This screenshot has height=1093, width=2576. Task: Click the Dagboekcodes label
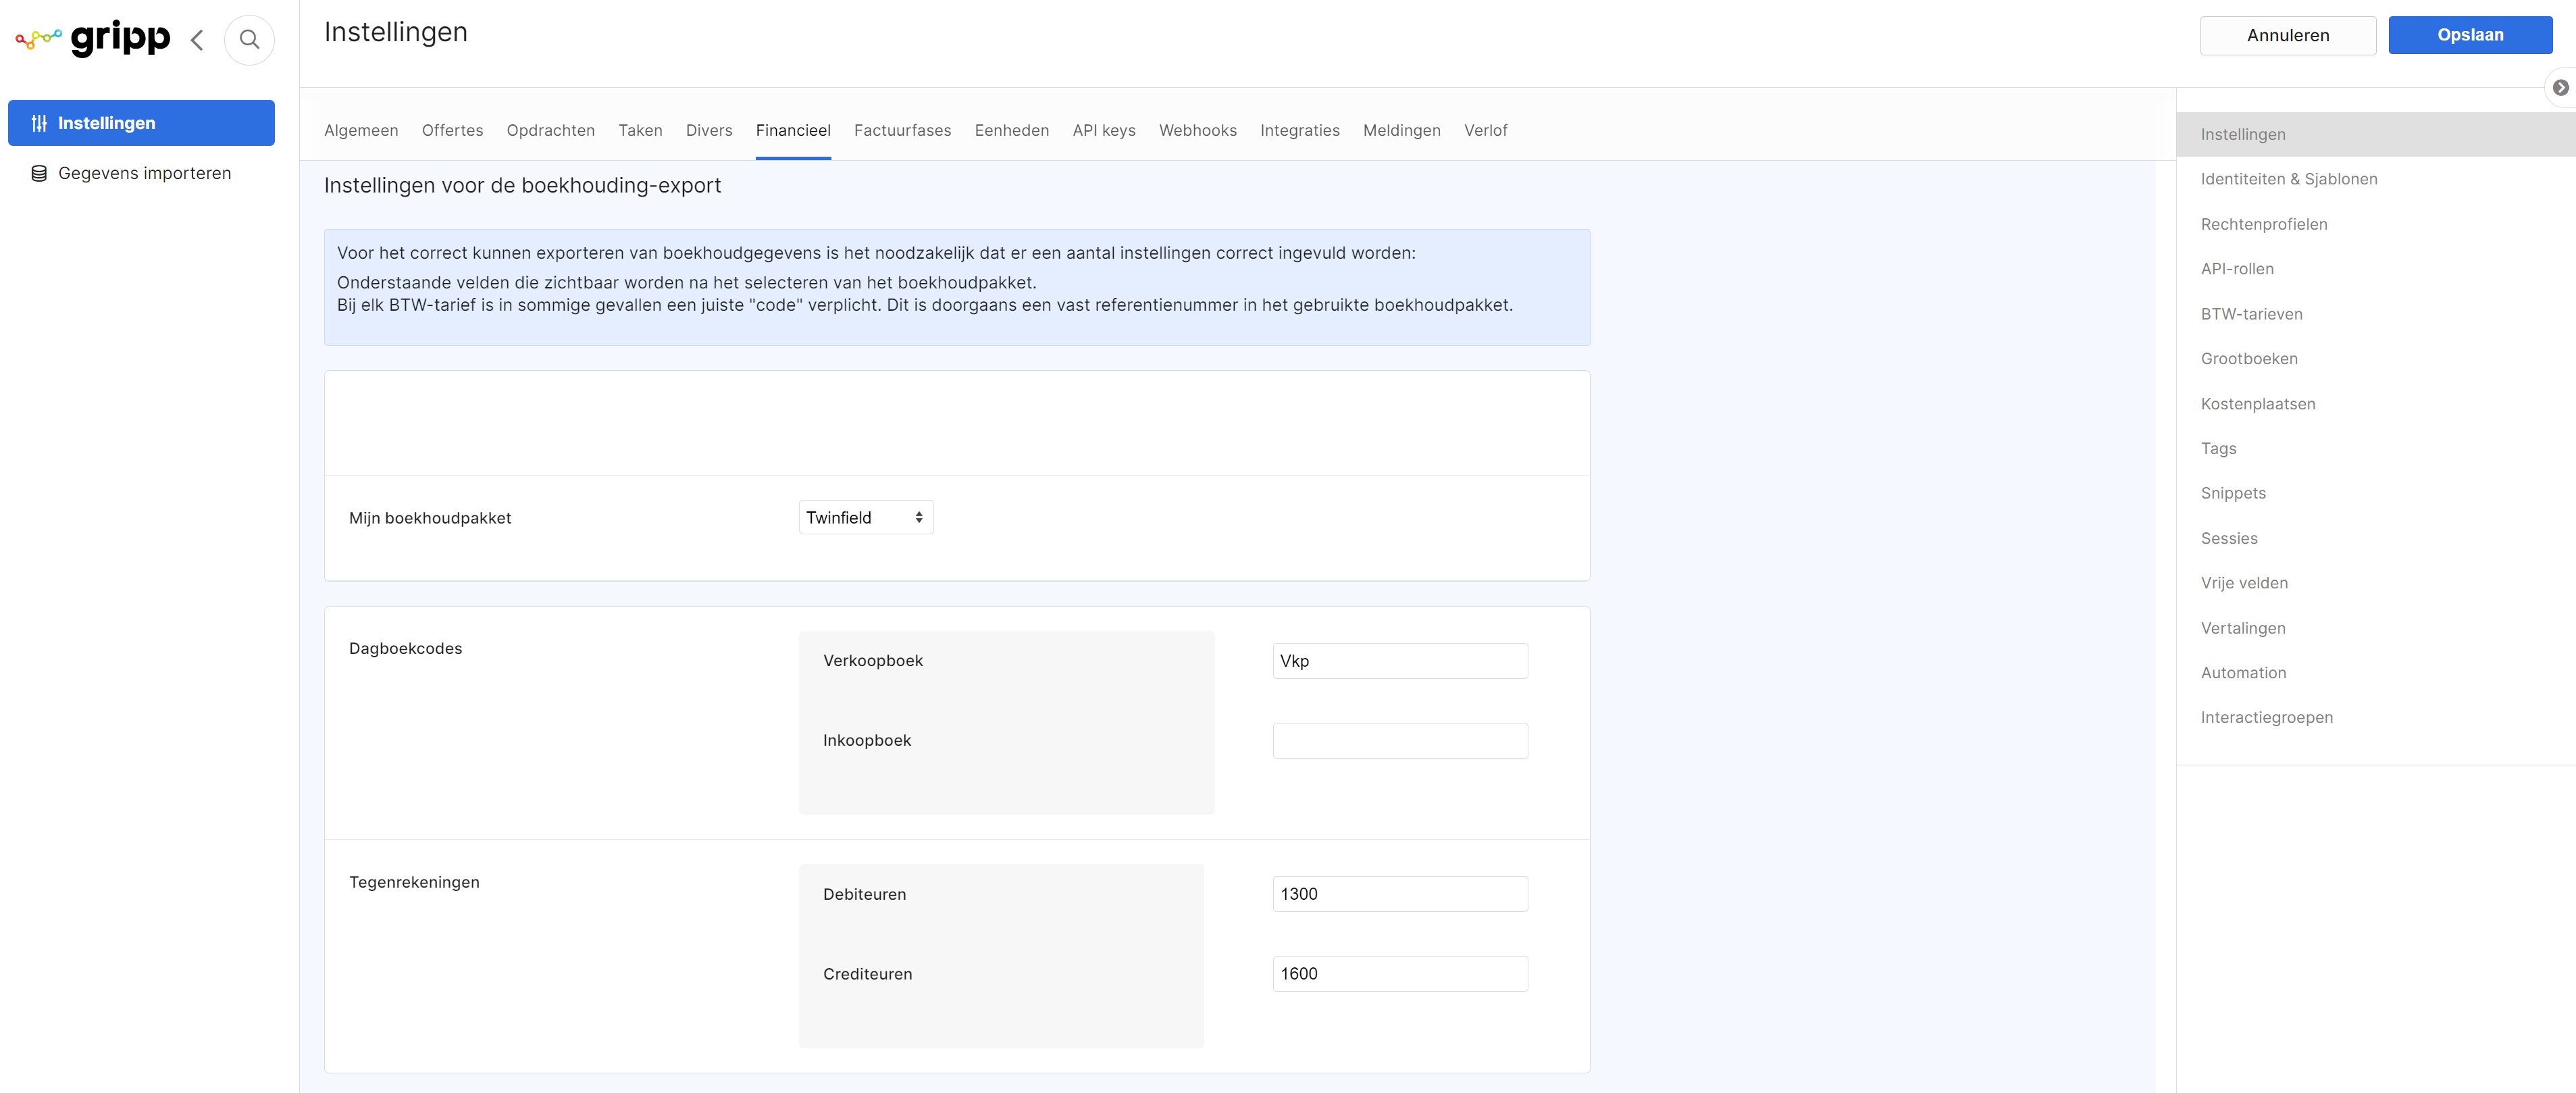point(405,648)
